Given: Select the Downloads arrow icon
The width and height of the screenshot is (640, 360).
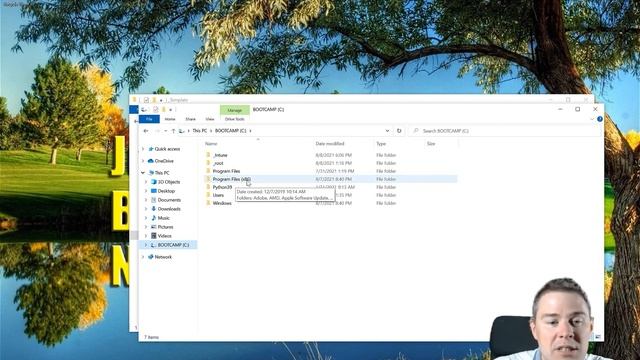Looking at the screenshot, I should (154, 209).
